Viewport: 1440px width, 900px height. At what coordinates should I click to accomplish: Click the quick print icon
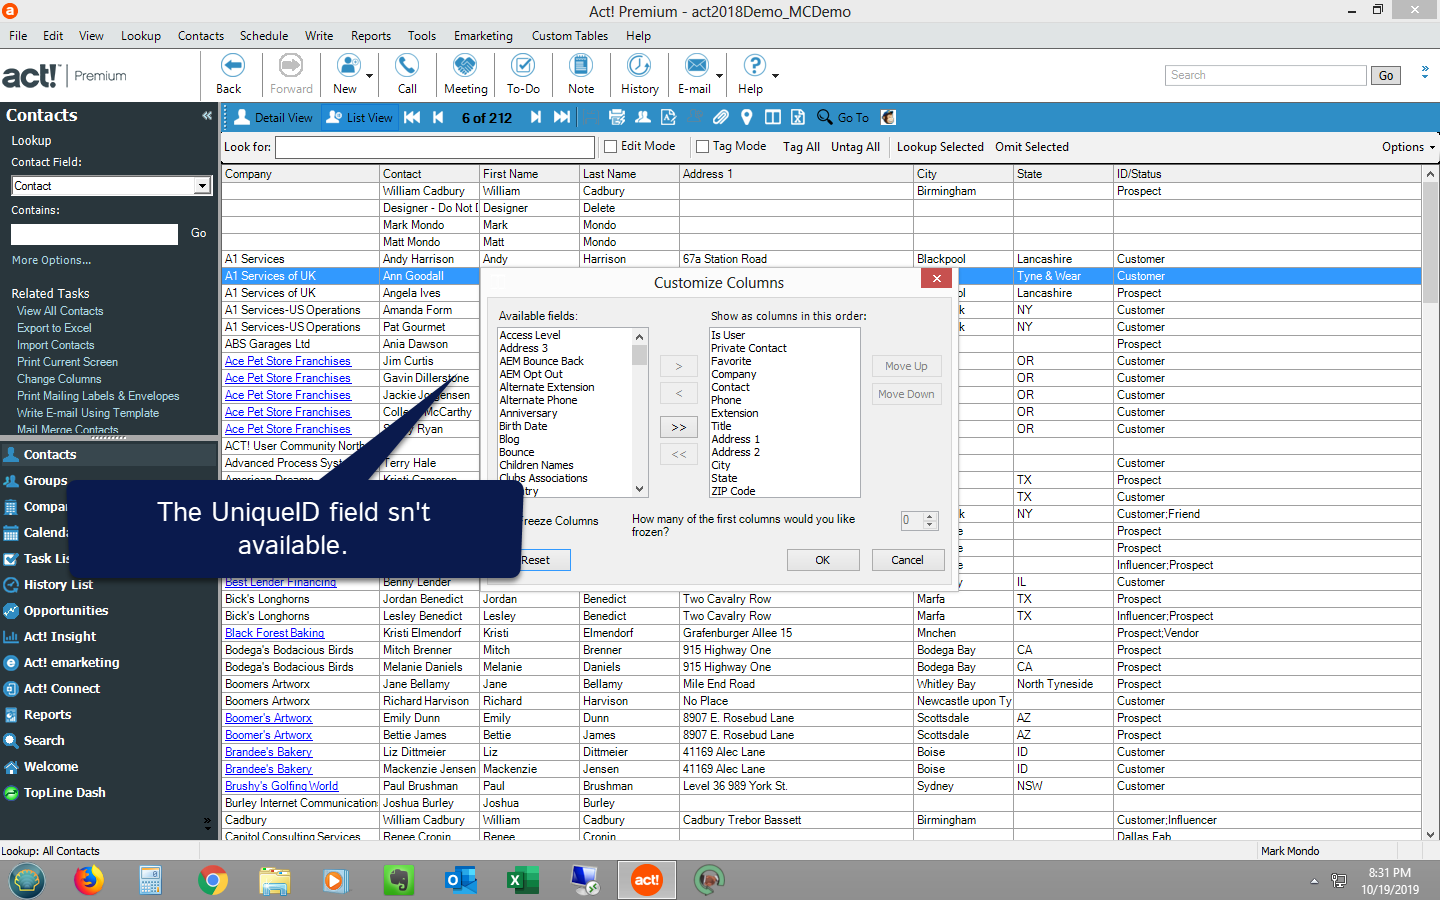tap(617, 117)
